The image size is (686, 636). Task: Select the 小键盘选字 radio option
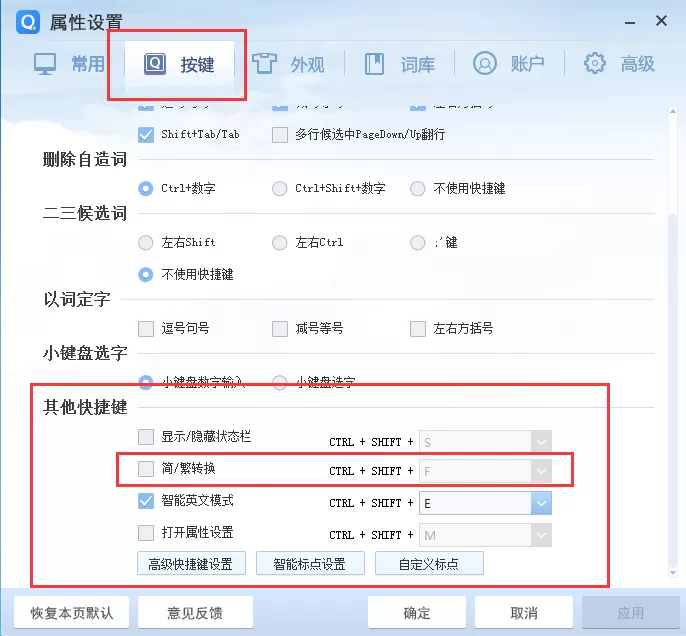click(280, 383)
